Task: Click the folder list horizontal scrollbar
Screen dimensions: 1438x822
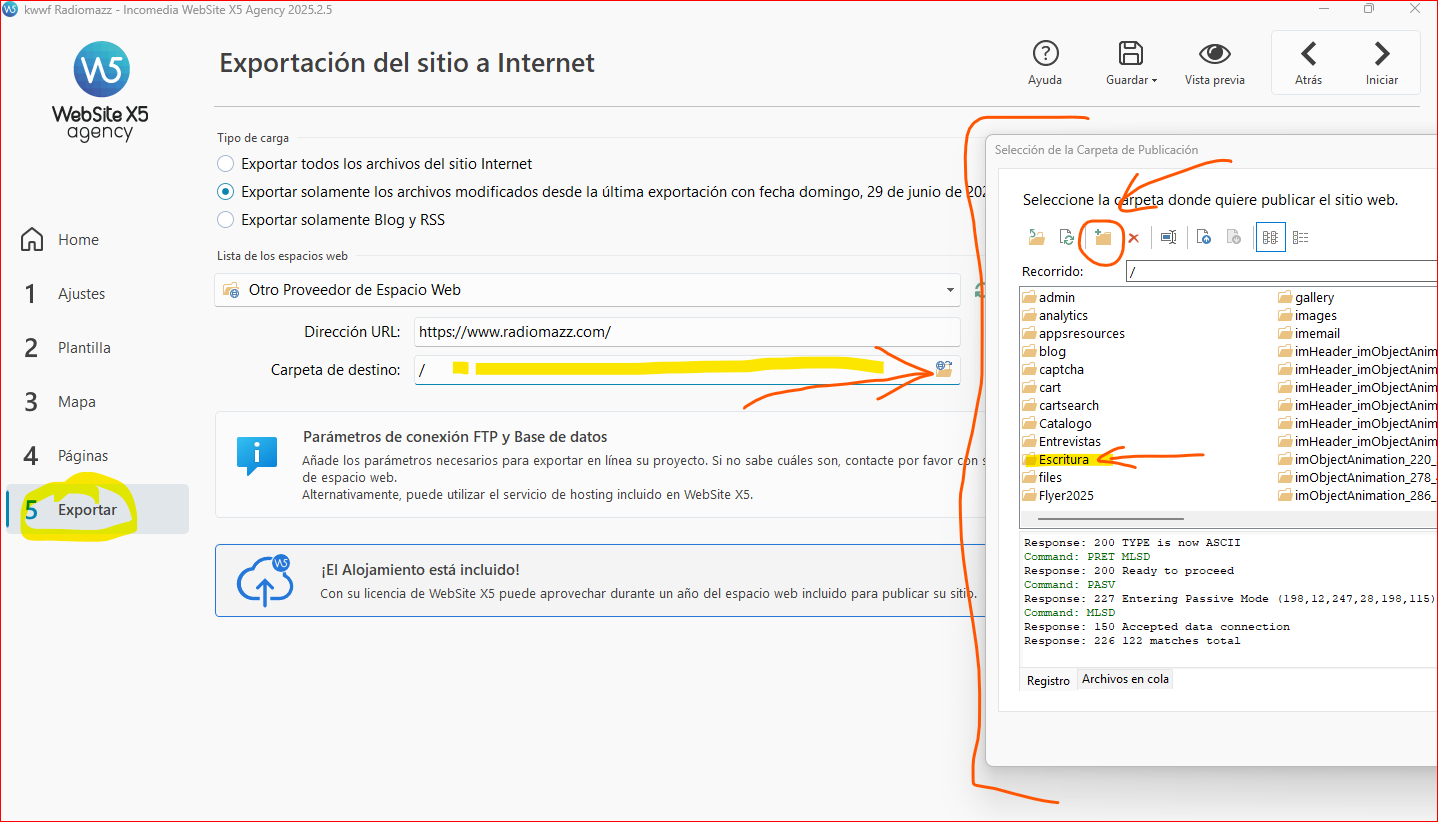Action: point(1110,519)
